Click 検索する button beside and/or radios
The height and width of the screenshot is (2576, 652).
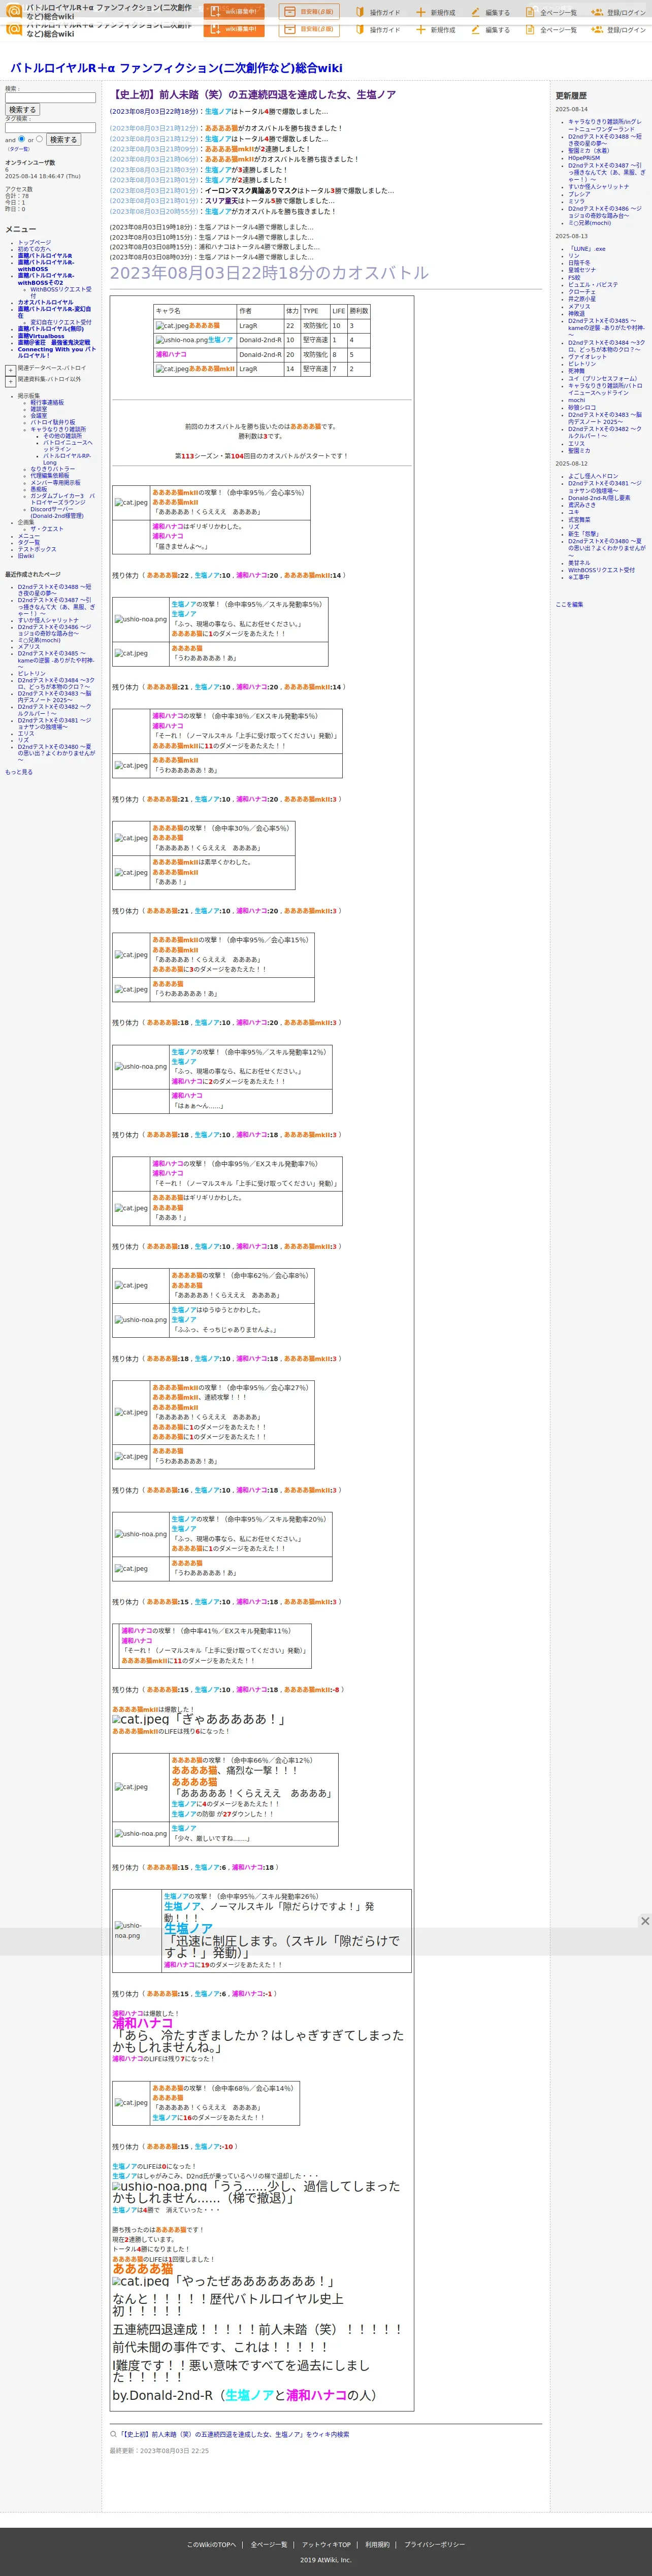(63, 140)
